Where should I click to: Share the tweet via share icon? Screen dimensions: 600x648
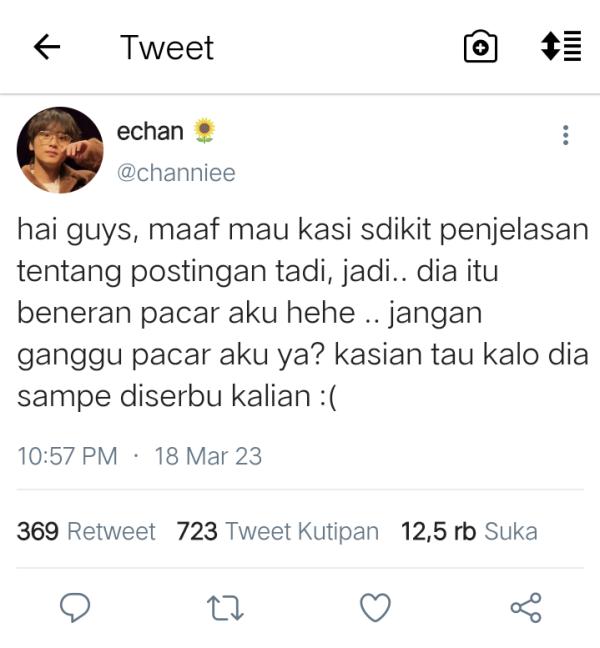pyautogui.click(x=526, y=608)
